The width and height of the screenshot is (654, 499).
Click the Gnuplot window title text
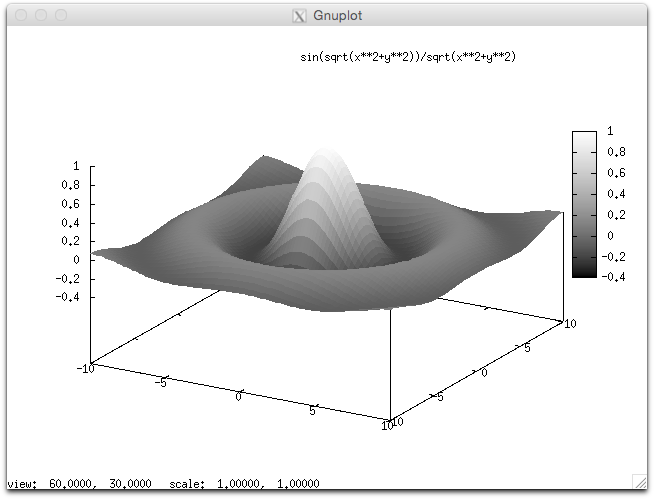(337, 15)
